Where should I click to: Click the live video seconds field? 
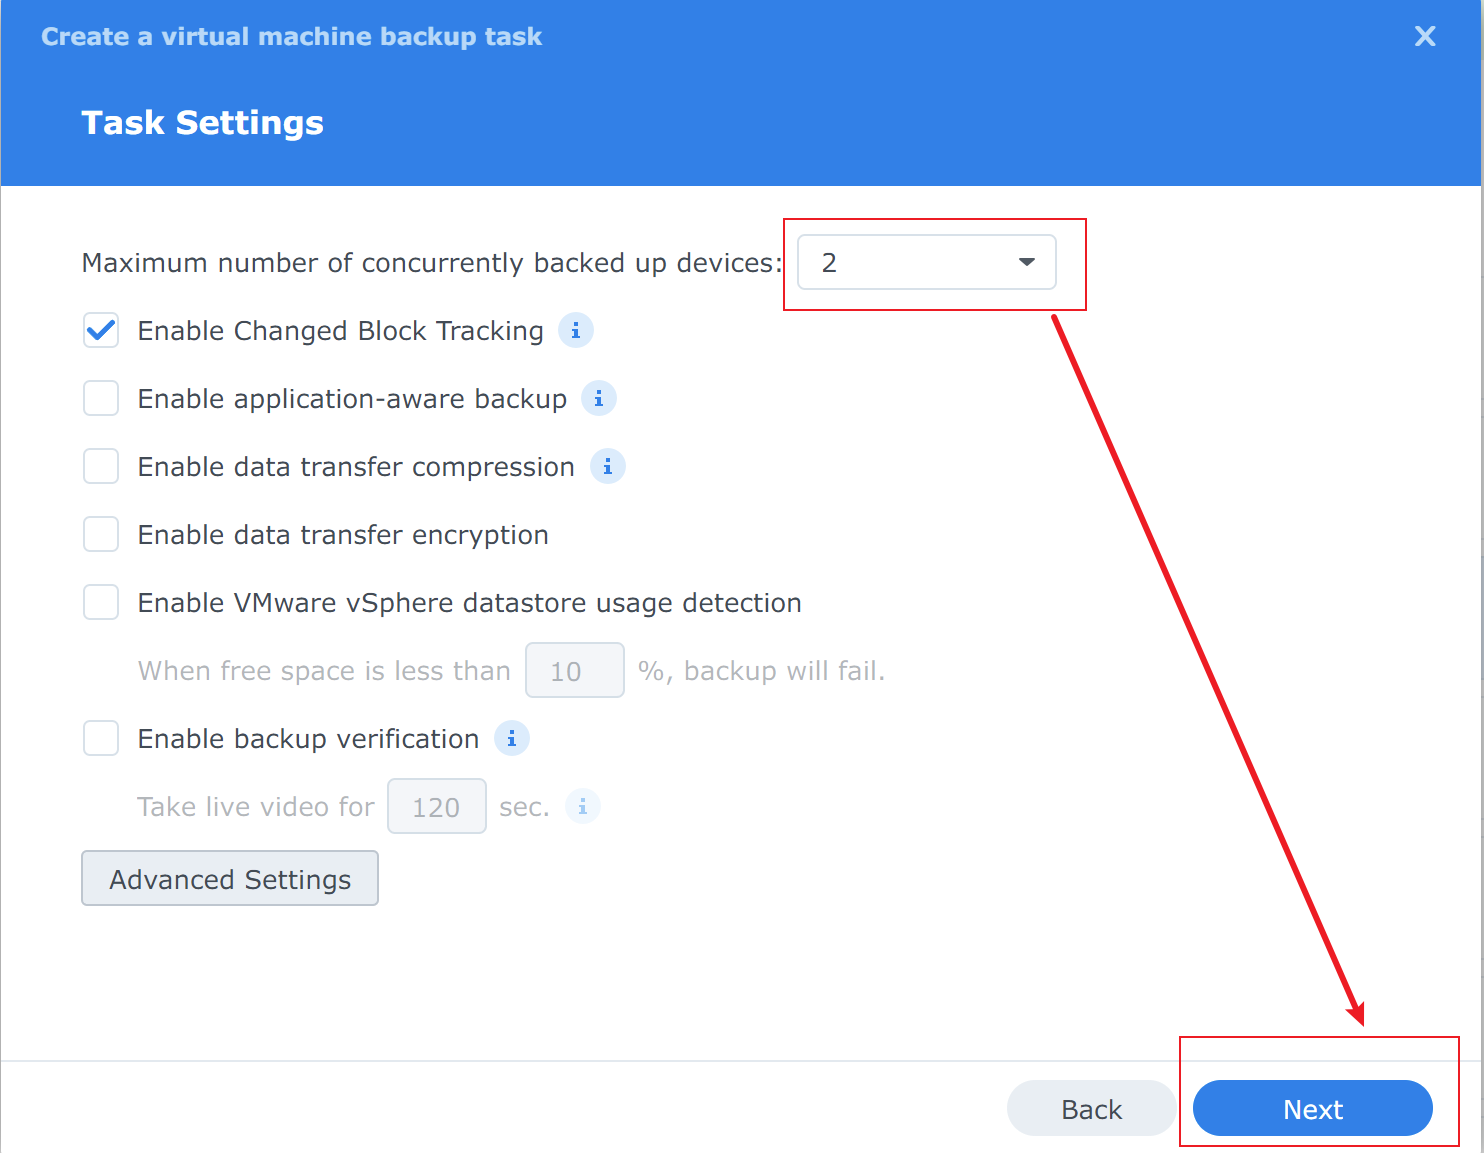pos(436,806)
